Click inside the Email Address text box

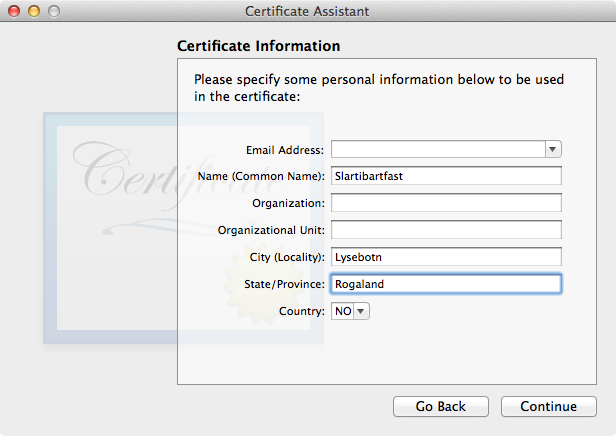pos(438,149)
